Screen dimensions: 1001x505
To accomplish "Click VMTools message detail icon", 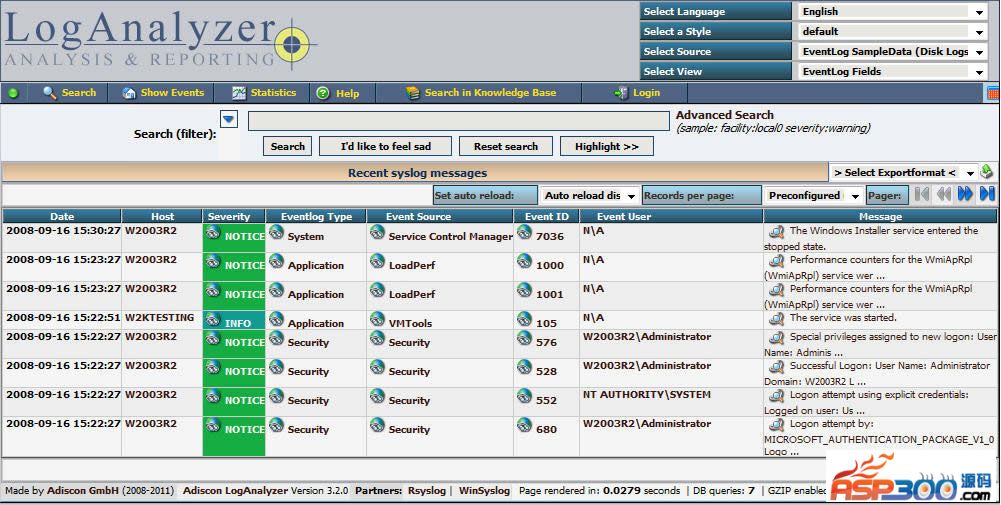I will 776,318.
